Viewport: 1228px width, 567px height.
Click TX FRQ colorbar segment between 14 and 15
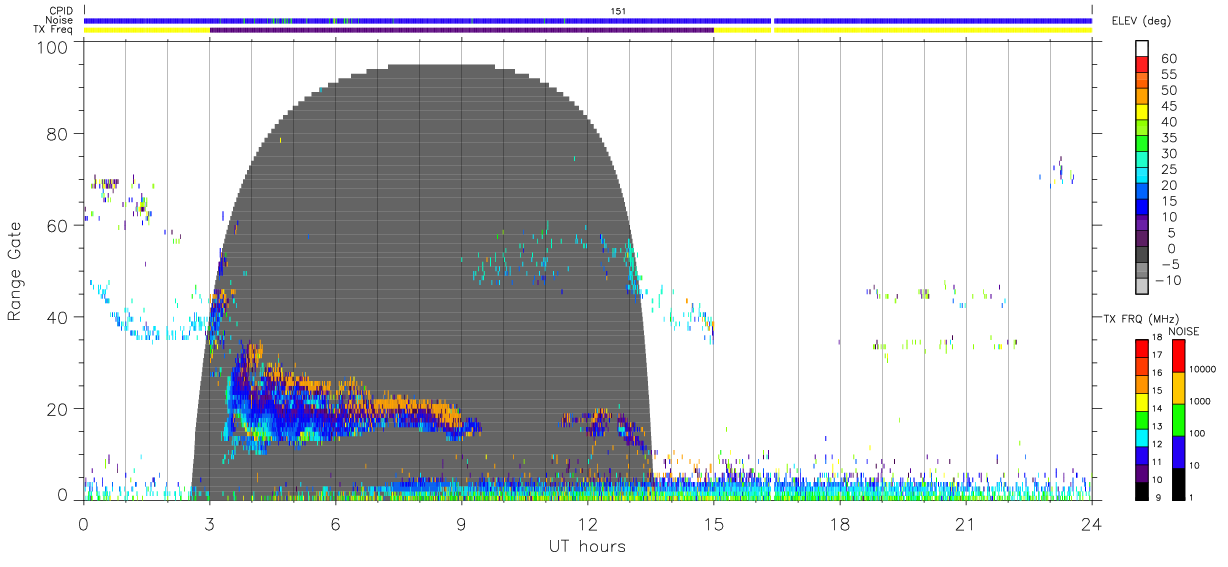click(x=1141, y=400)
